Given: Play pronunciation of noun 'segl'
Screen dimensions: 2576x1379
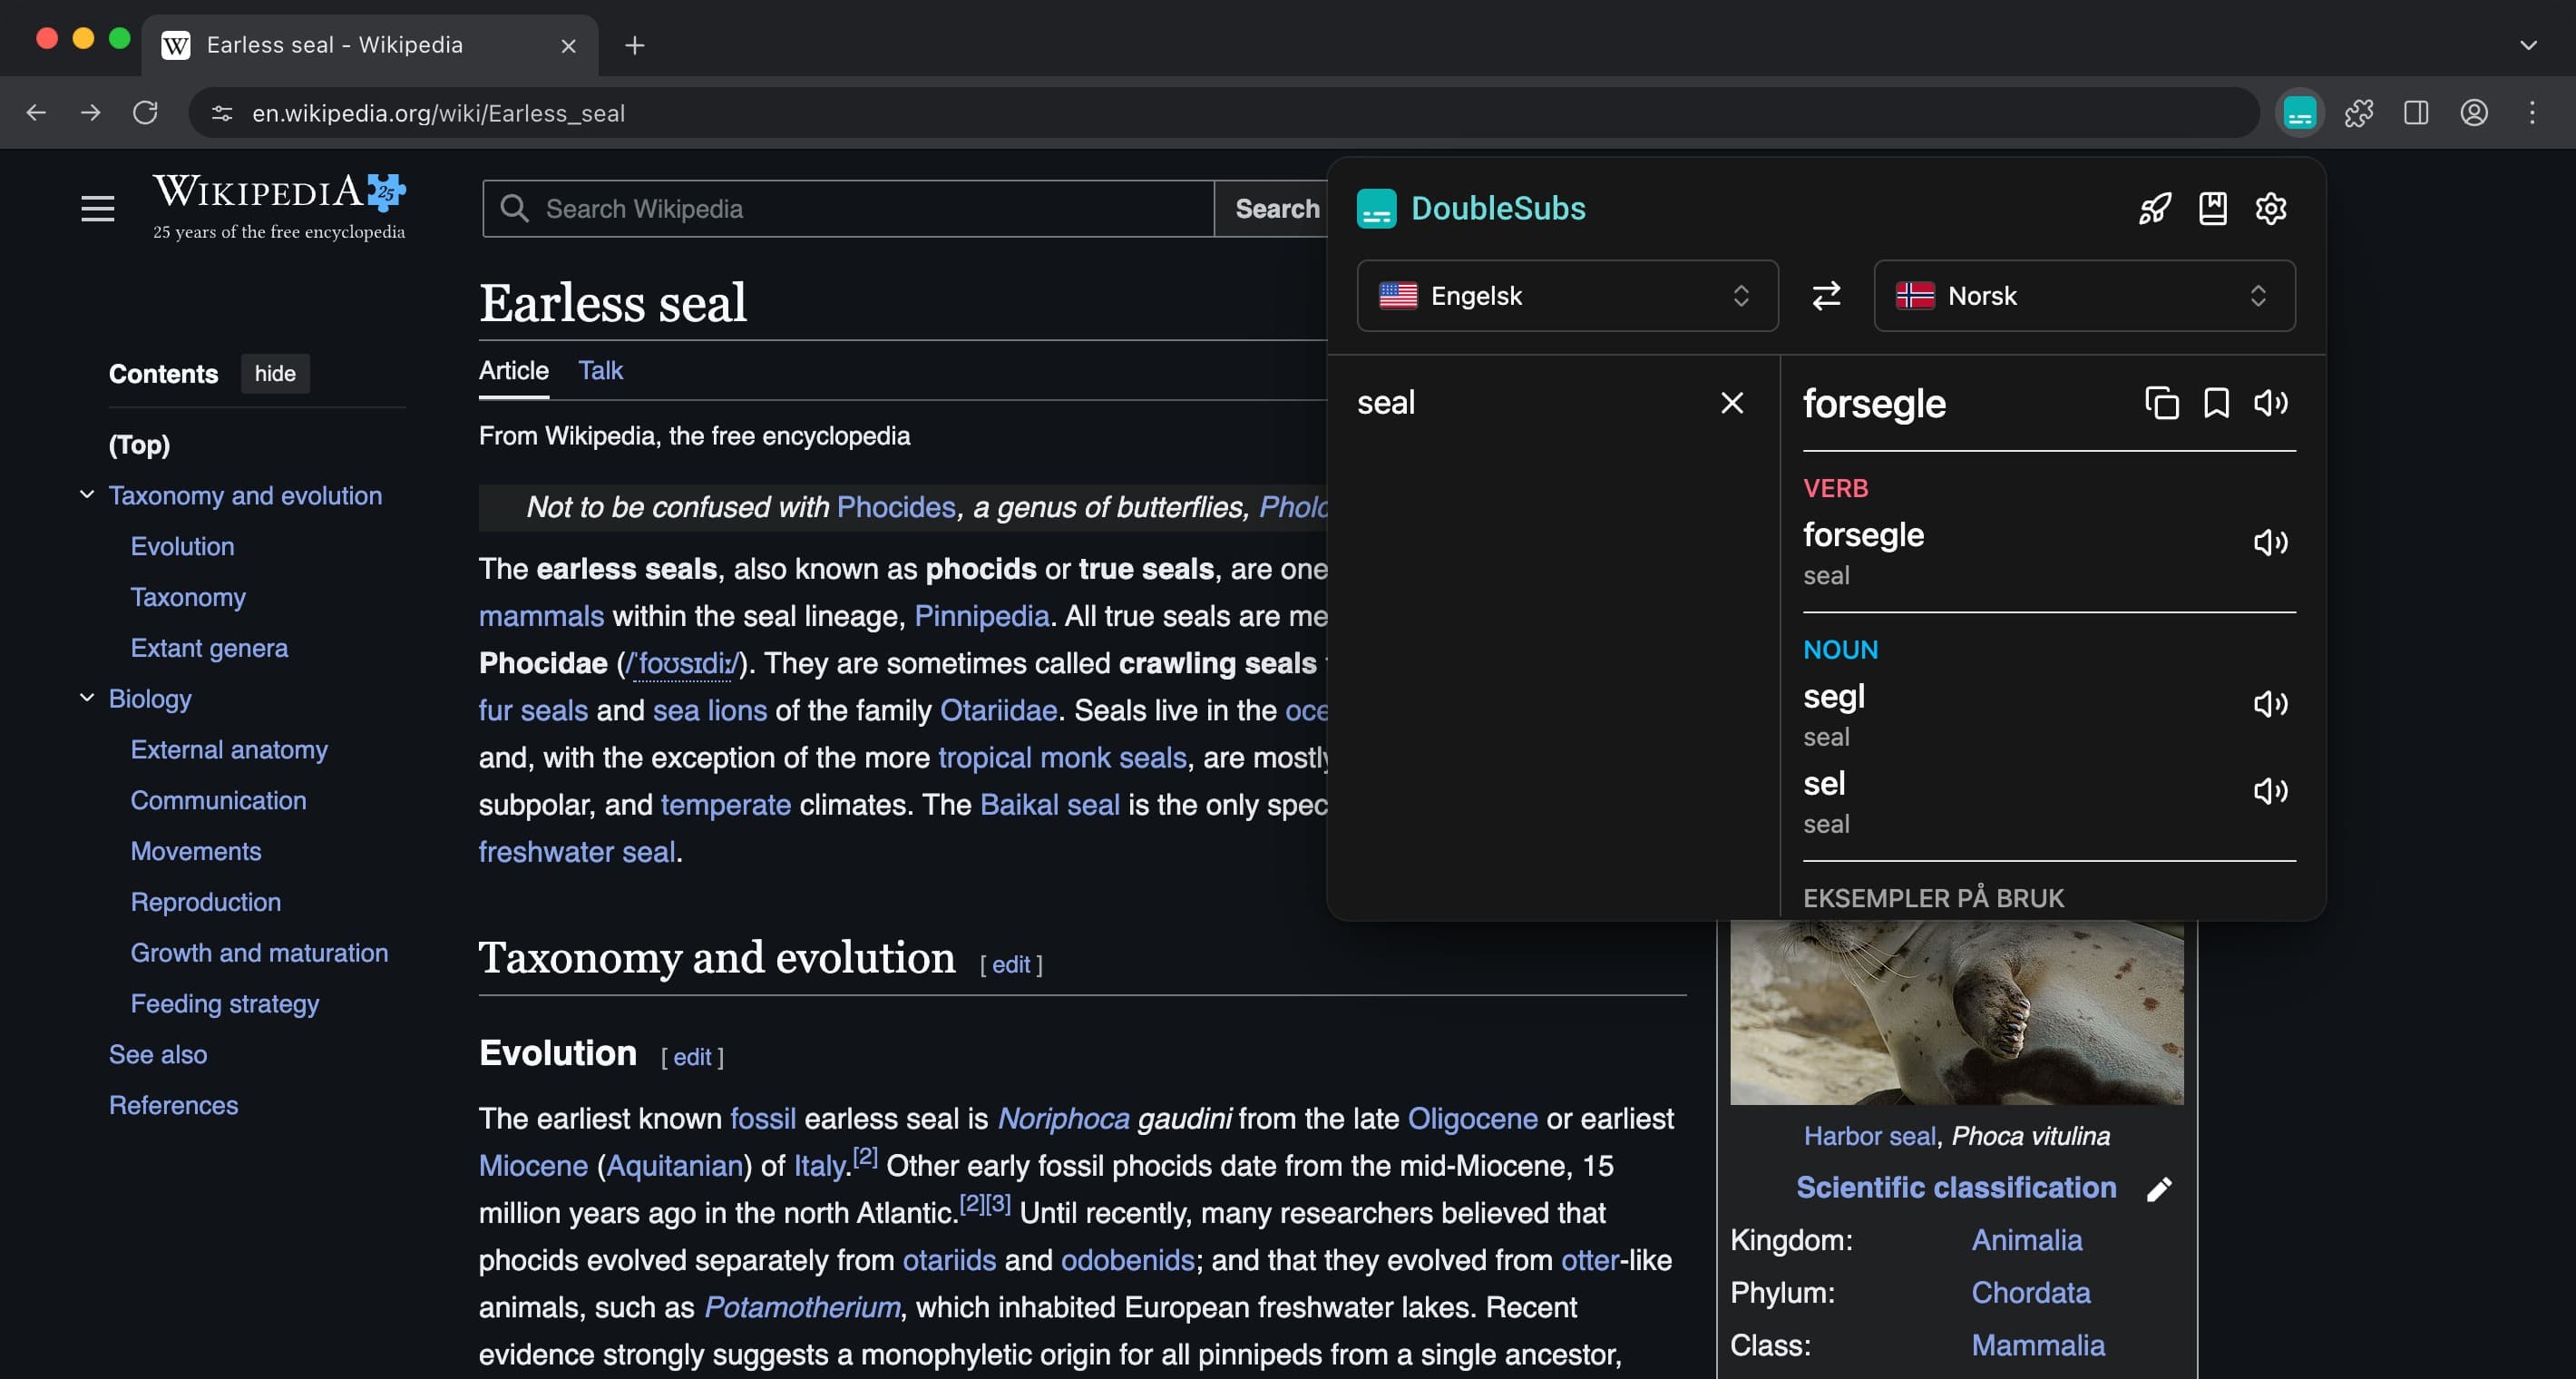Looking at the screenshot, I should tap(2270, 704).
